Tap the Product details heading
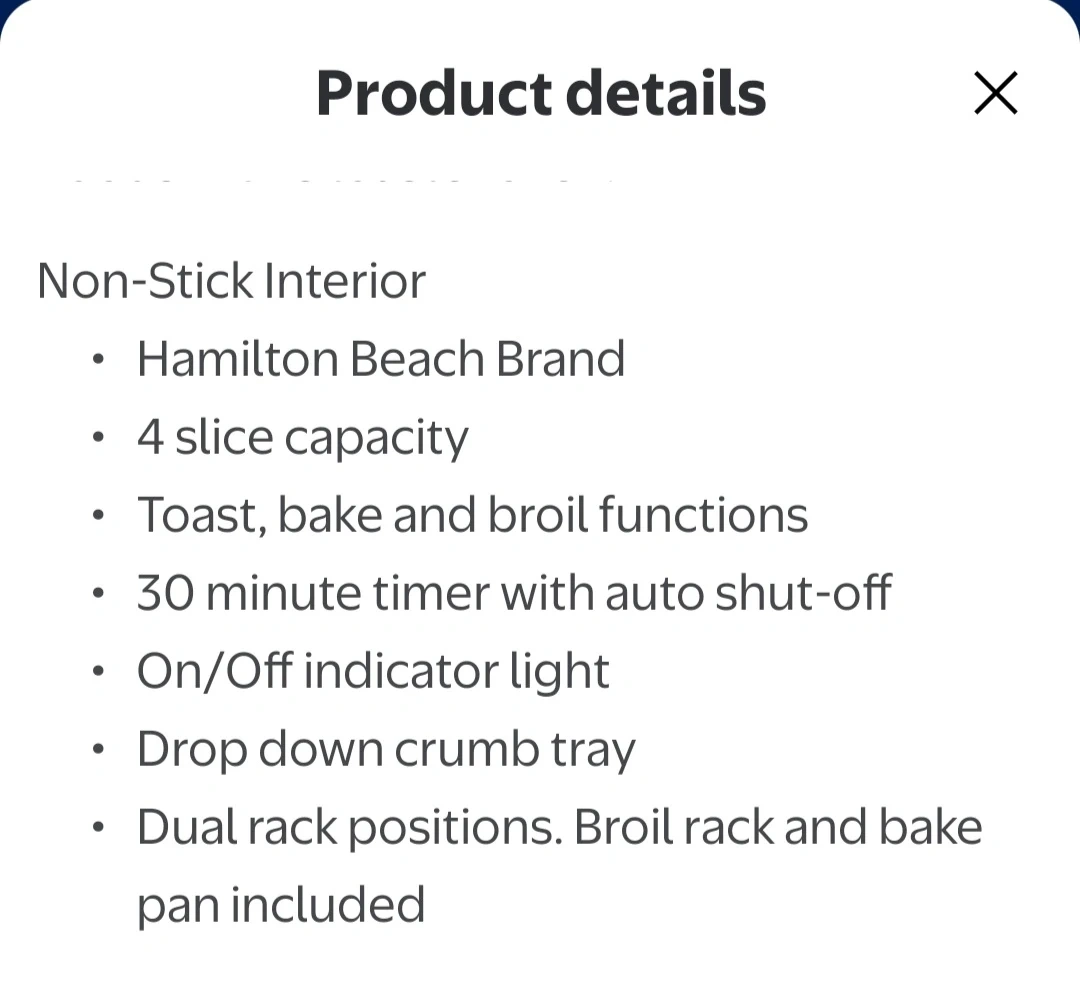This screenshot has width=1080, height=1005. (541, 94)
